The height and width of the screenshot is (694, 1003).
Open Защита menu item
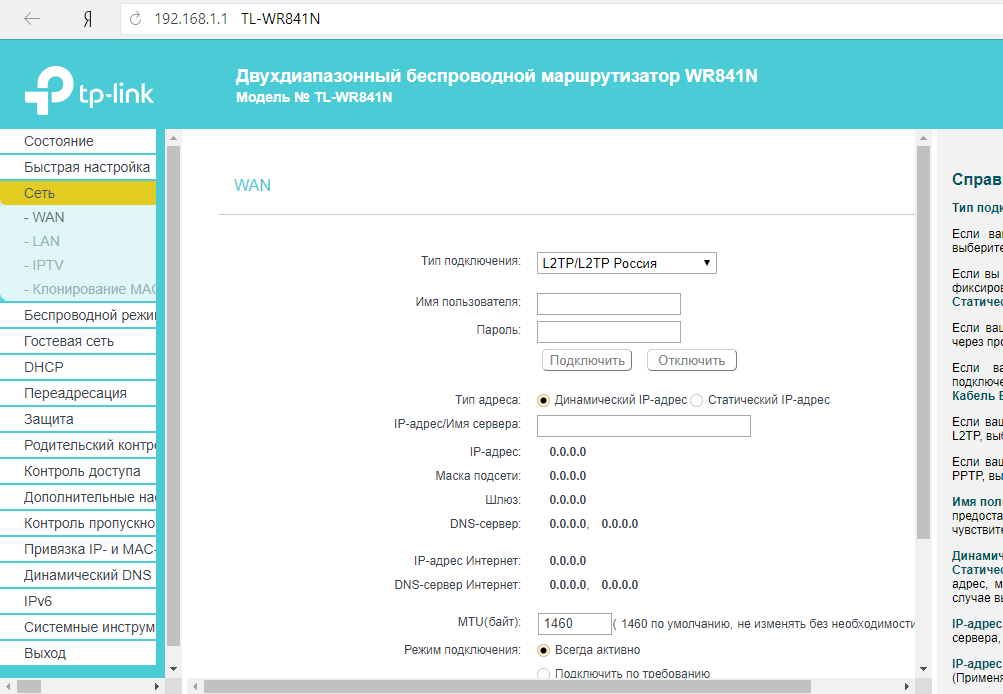point(78,420)
